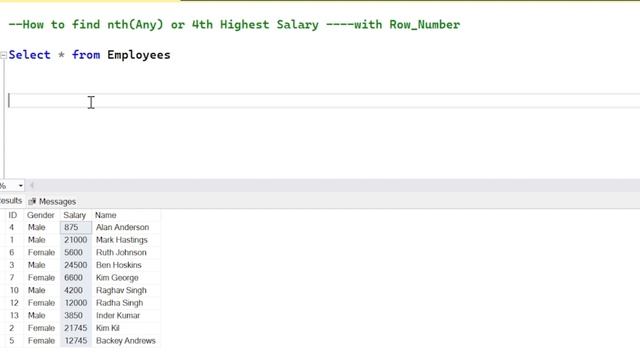Click the horizontal scrollbar left arrow
Screen dimensions: 640x360
tap(32, 186)
